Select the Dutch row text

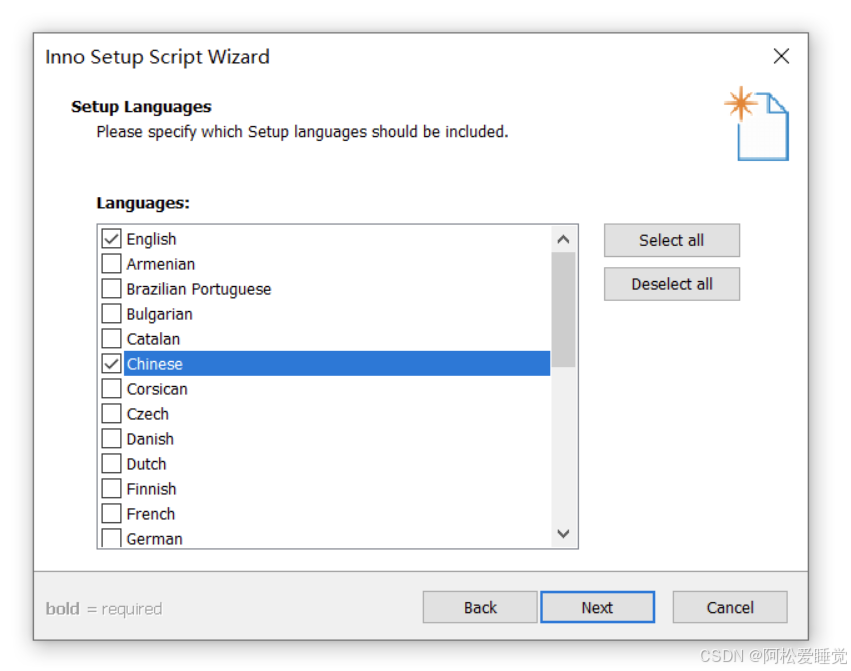pyautogui.click(x=147, y=464)
